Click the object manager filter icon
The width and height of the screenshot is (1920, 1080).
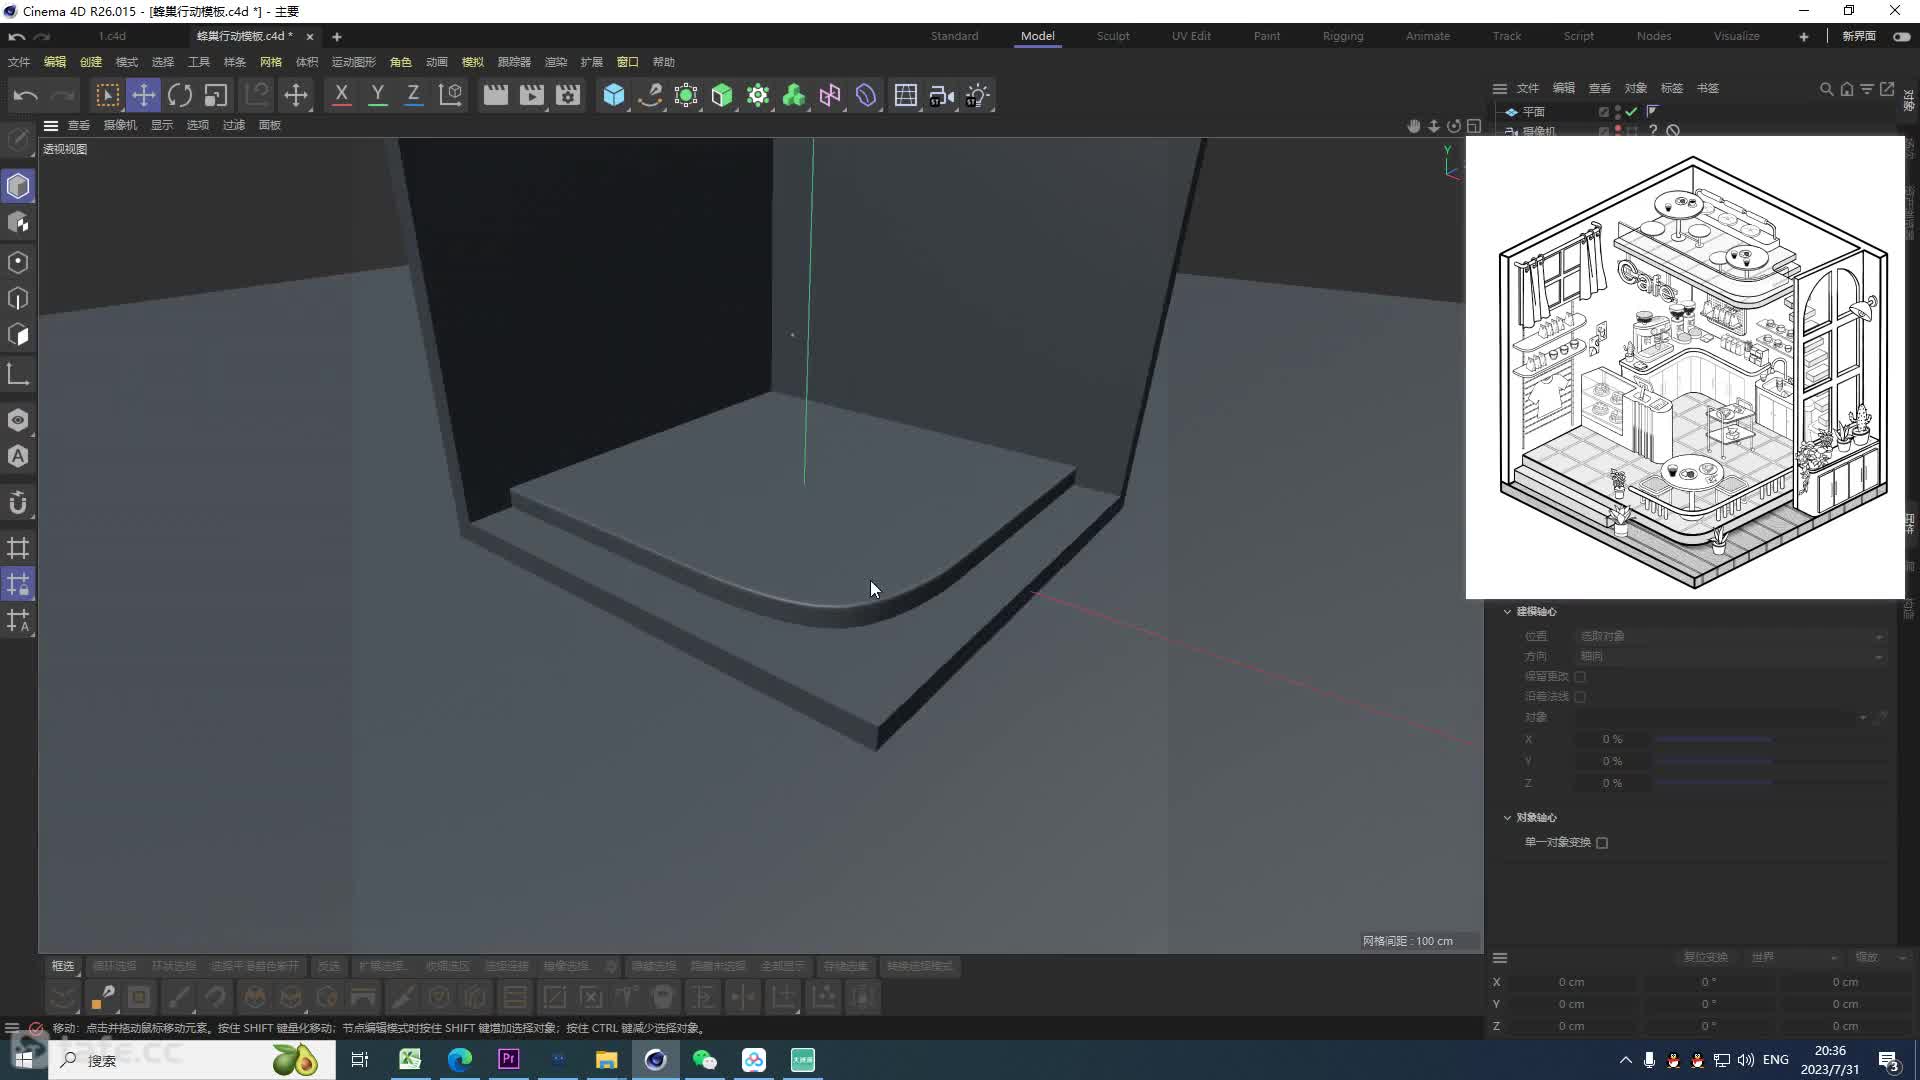tap(1867, 89)
